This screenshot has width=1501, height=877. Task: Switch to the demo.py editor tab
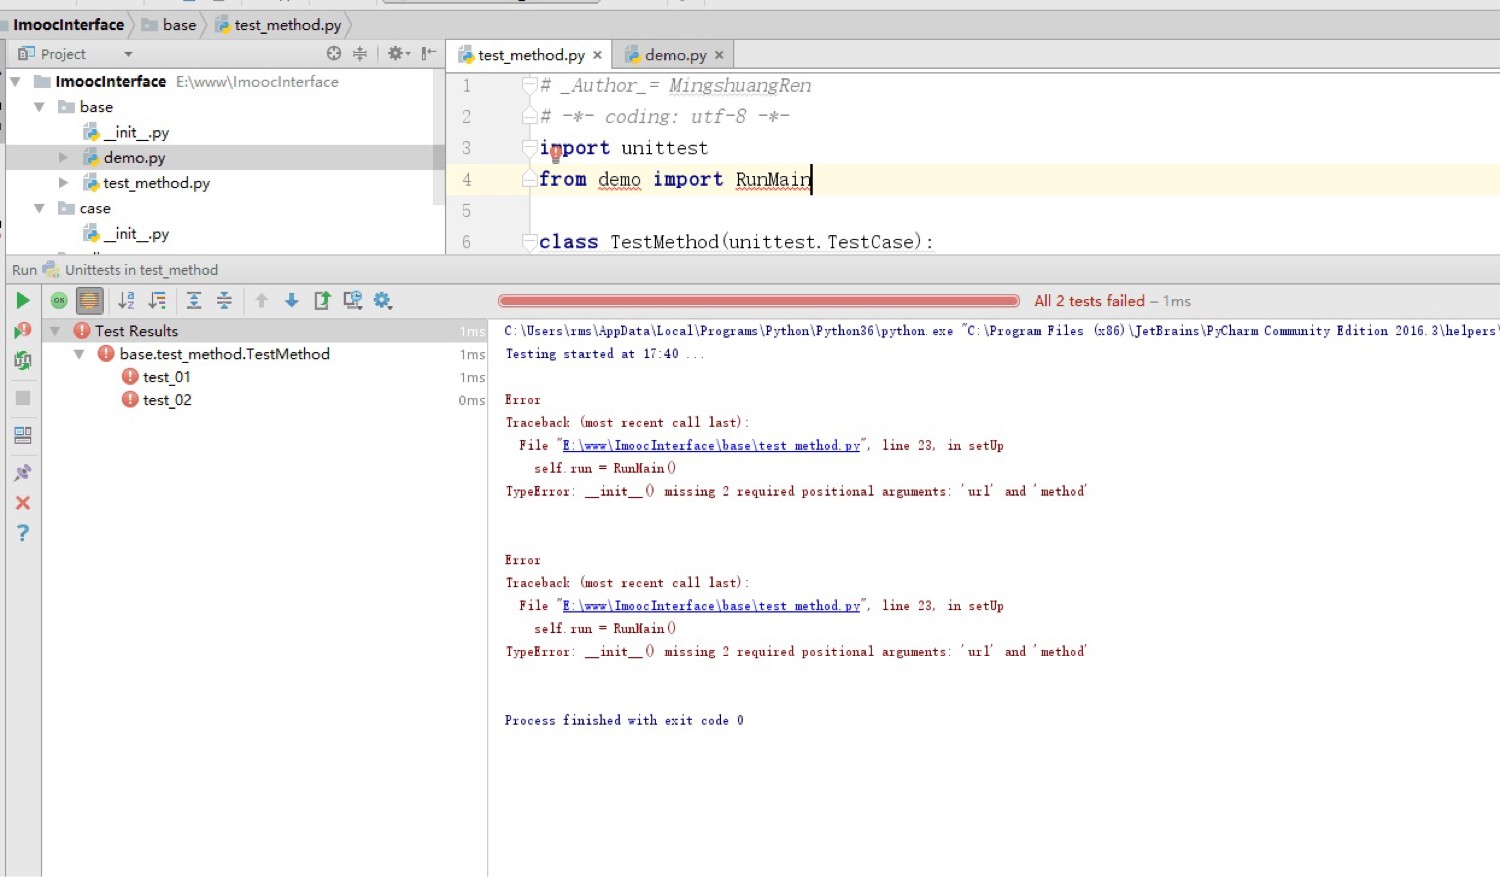coord(674,55)
